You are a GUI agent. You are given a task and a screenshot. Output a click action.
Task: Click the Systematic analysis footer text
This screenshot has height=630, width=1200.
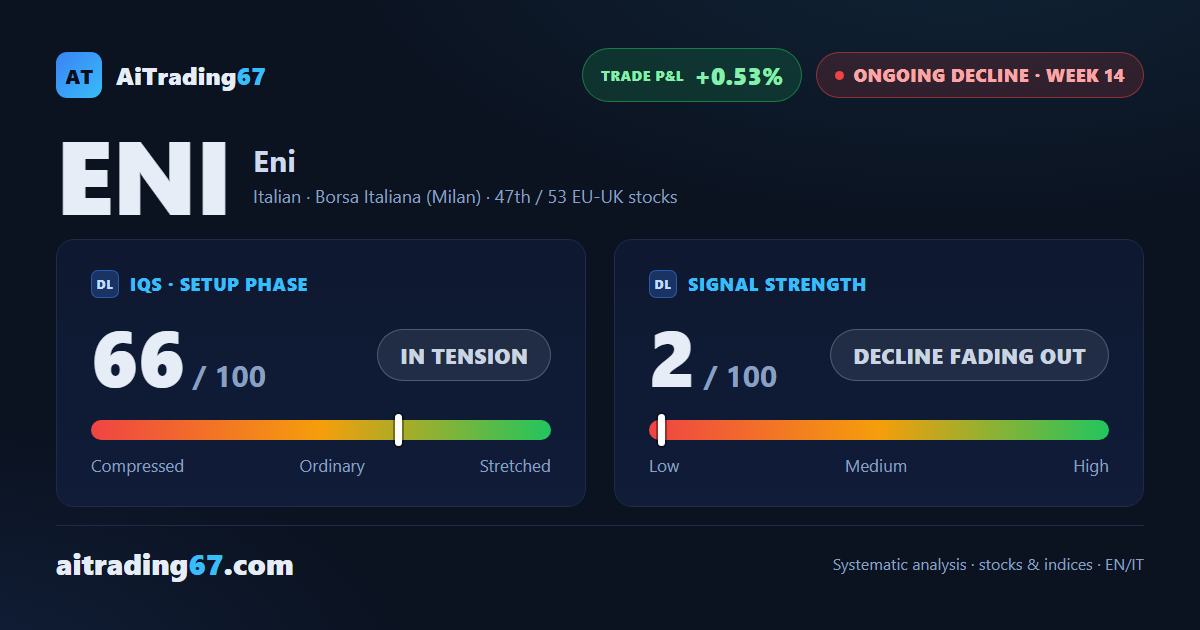tap(988, 565)
